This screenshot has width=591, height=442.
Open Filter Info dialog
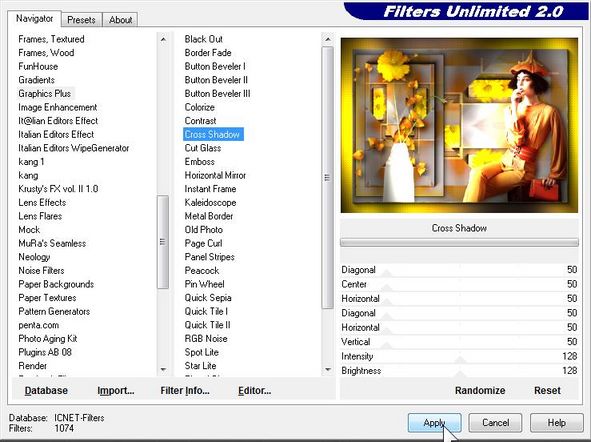(x=185, y=390)
